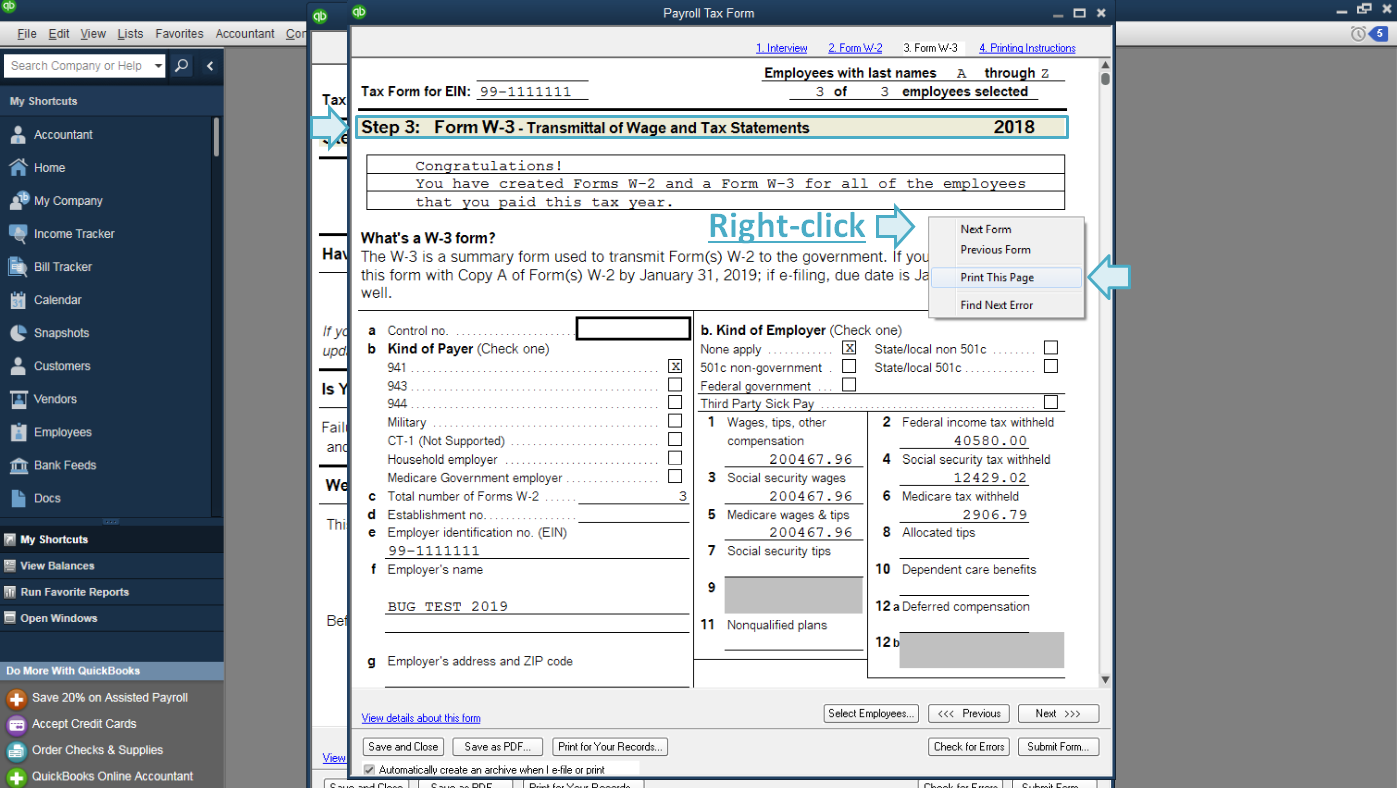Open QuickBooks Online Accountant link

click(x=112, y=776)
